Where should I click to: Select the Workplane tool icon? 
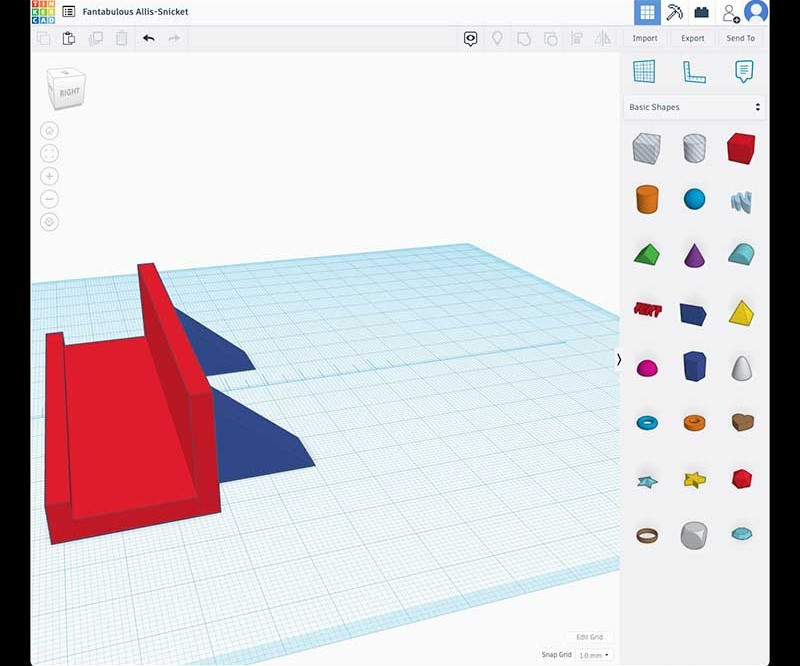coord(644,71)
